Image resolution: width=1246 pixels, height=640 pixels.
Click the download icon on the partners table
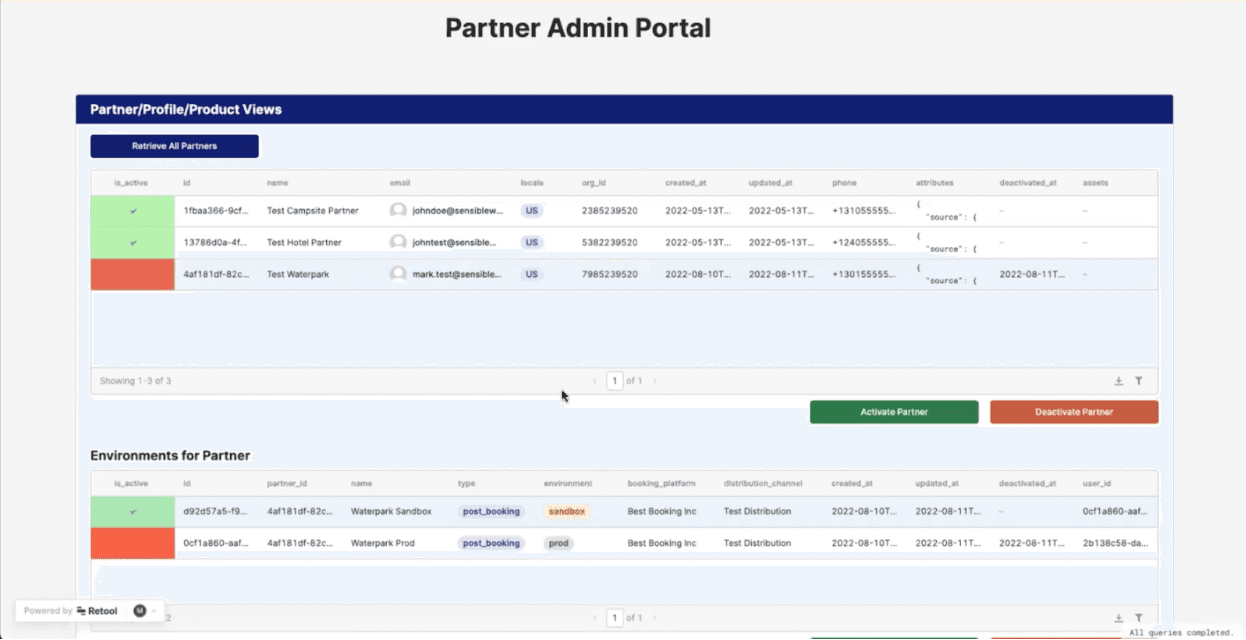tap(1118, 380)
